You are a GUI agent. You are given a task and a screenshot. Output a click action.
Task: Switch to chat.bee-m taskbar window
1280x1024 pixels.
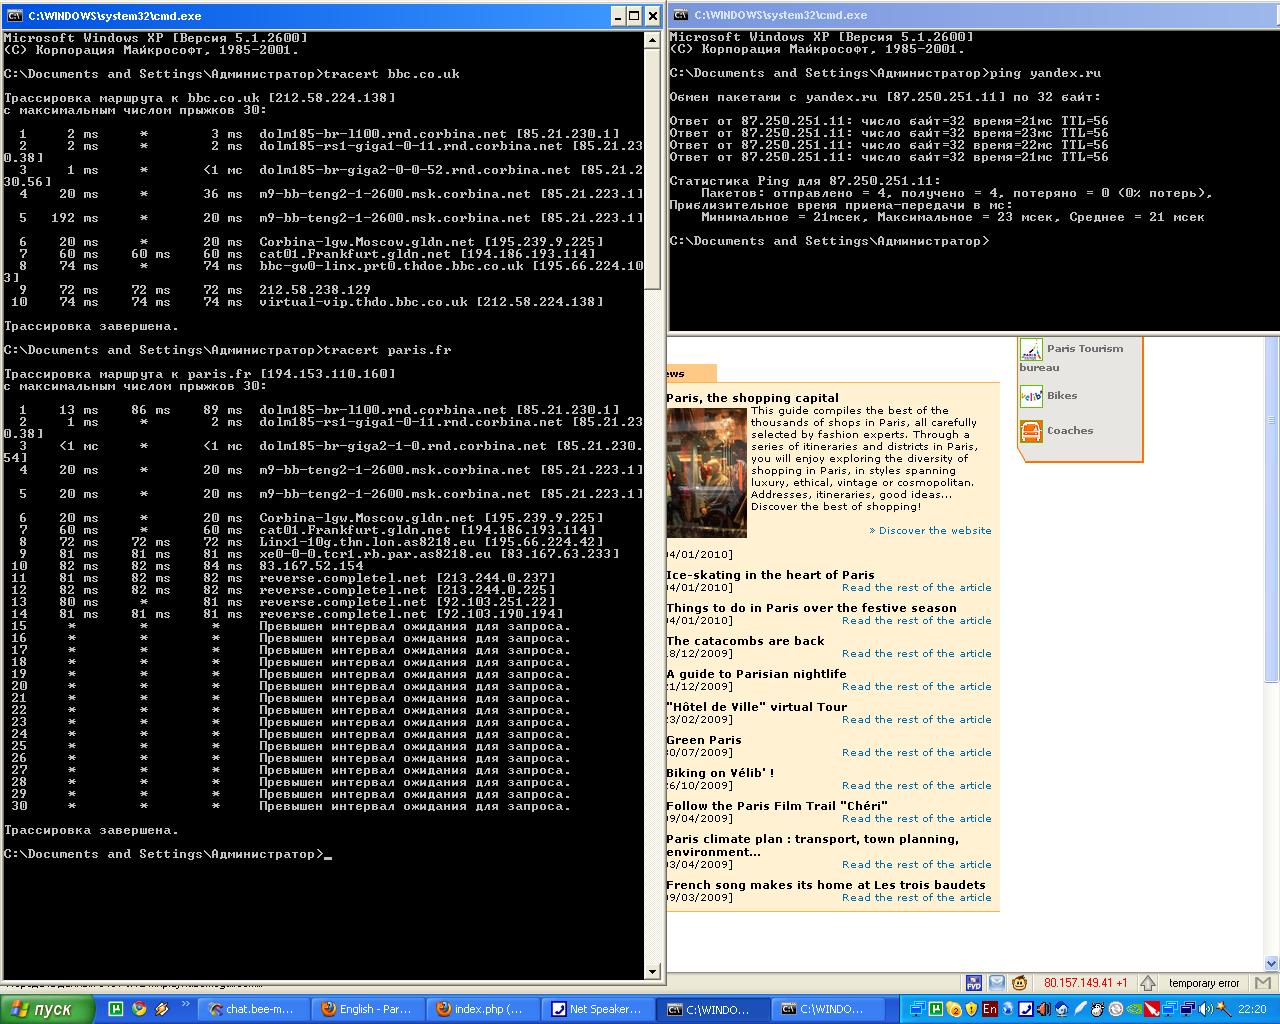(x=252, y=1009)
